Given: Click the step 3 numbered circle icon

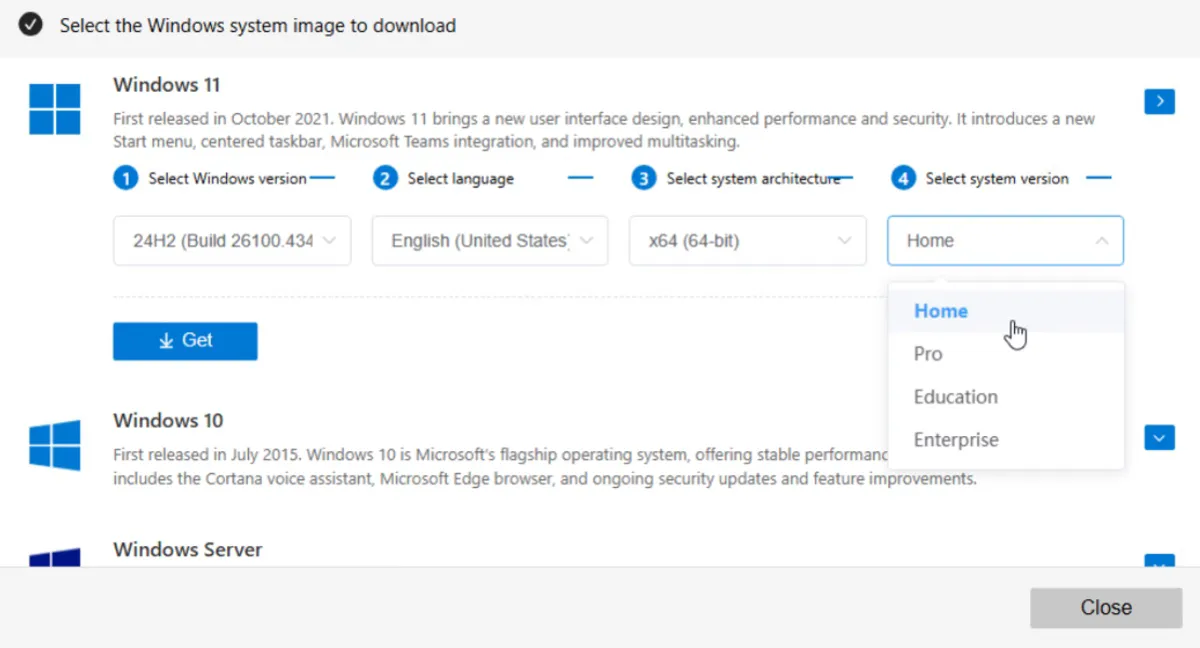Looking at the screenshot, I should (x=645, y=177).
